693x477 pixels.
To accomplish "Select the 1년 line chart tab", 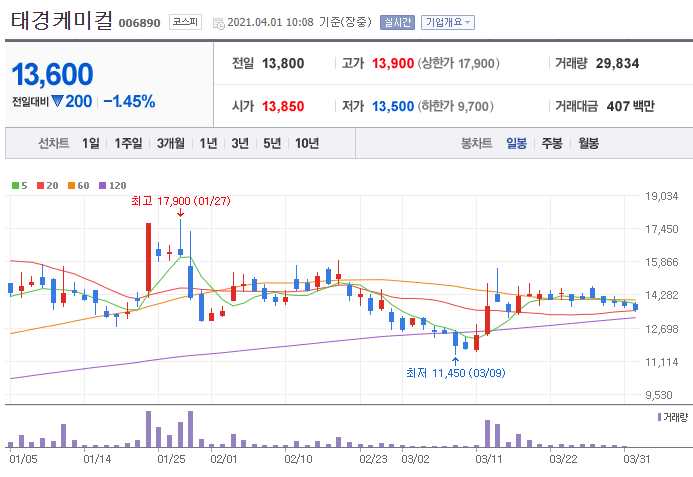I will tap(208, 143).
